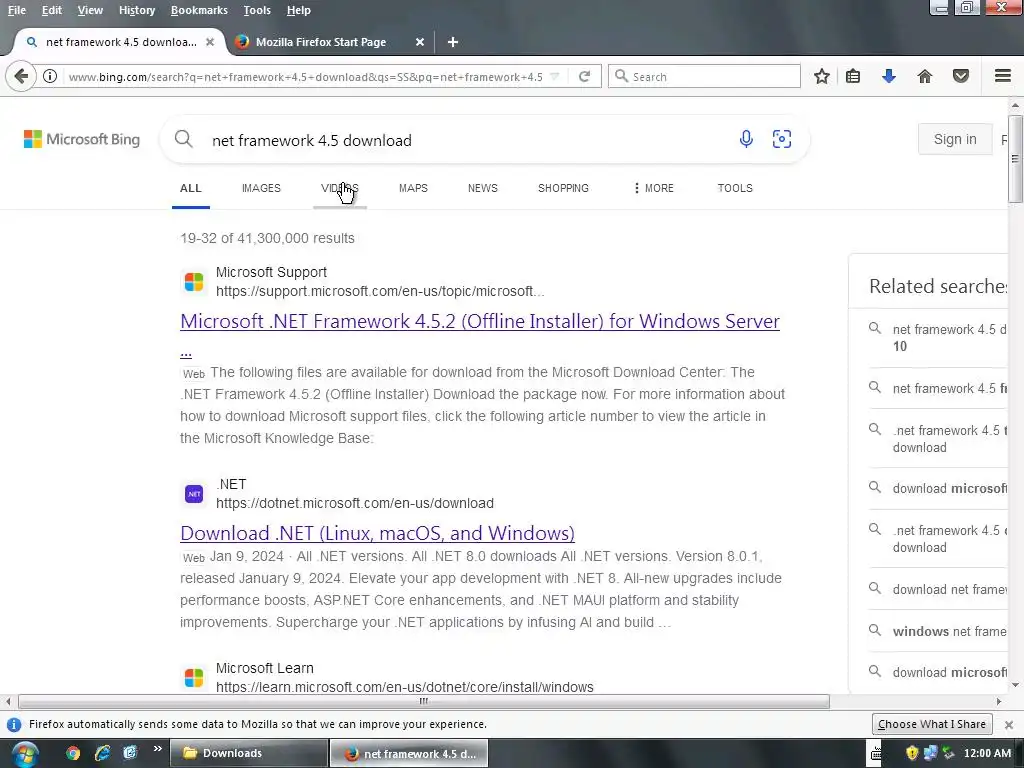The width and height of the screenshot is (1024, 768).
Task: Open the Downloads folder taskbar button
Action: pyautogui.click(x=249, y=753)
